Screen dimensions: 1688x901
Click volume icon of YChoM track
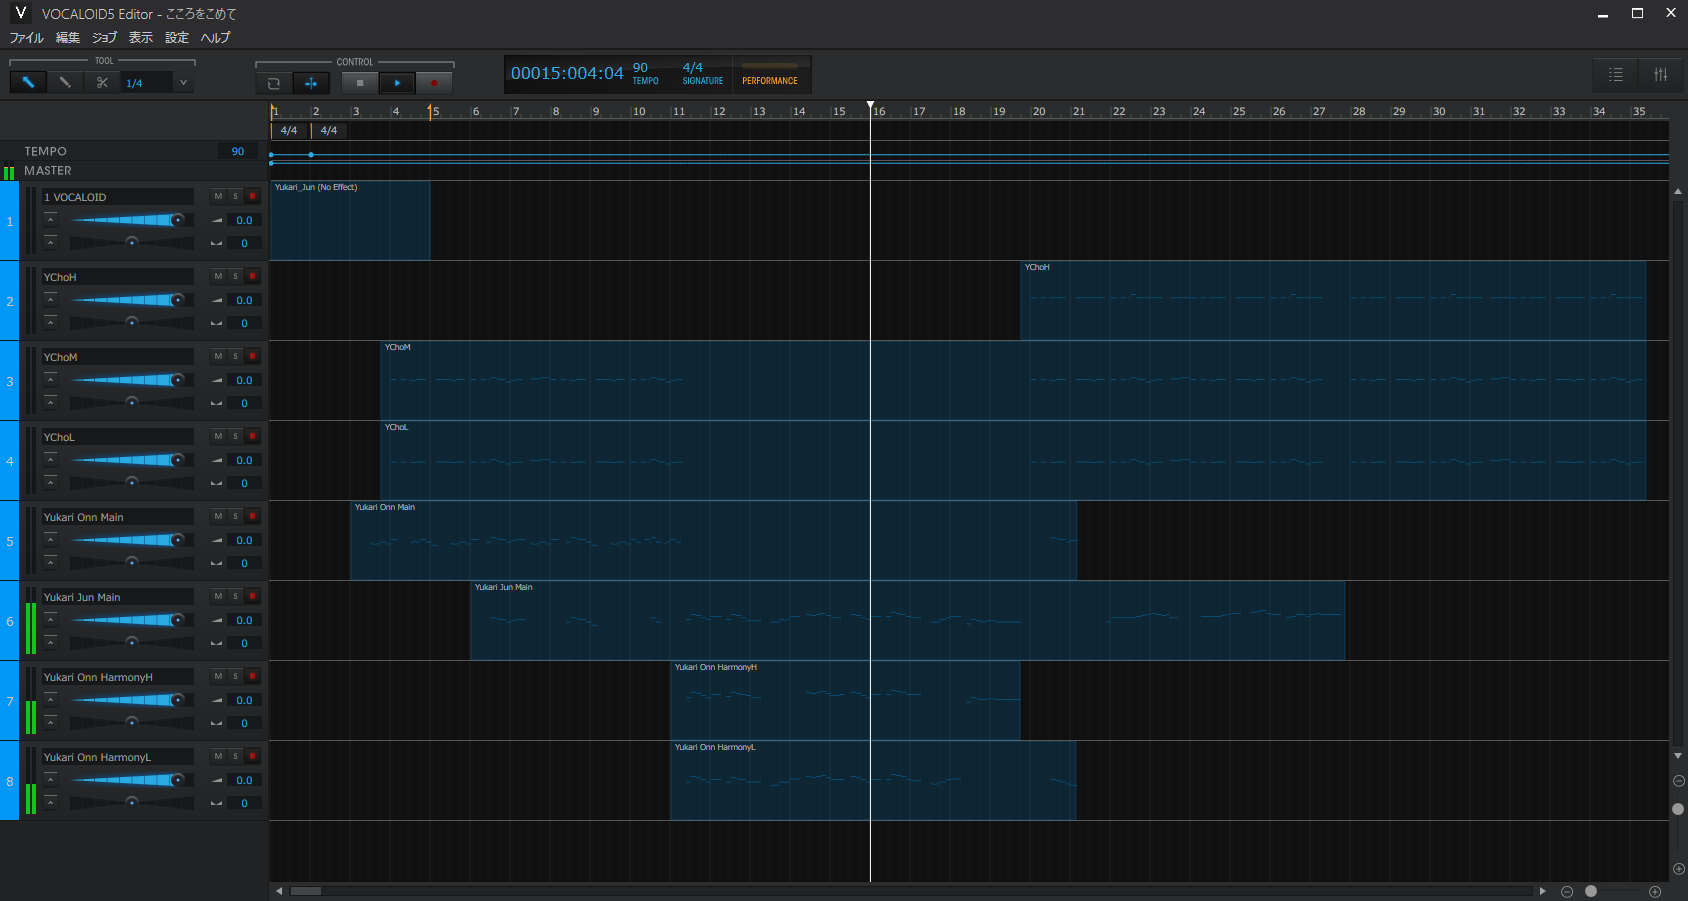click(x=217, y=380)
